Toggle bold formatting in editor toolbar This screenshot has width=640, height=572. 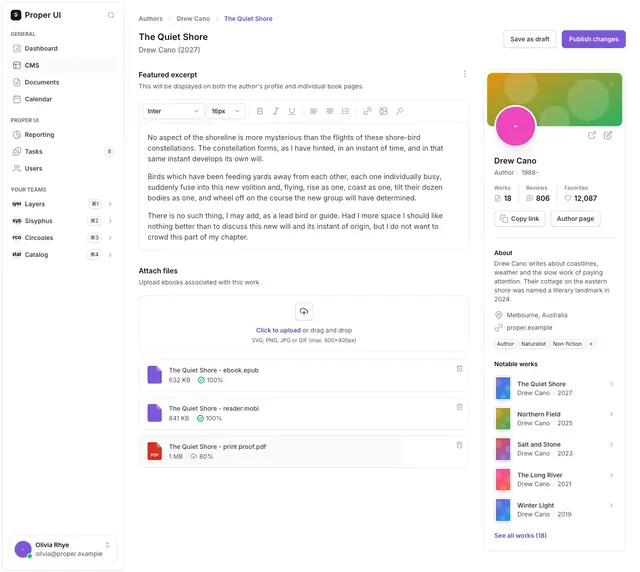260,111
